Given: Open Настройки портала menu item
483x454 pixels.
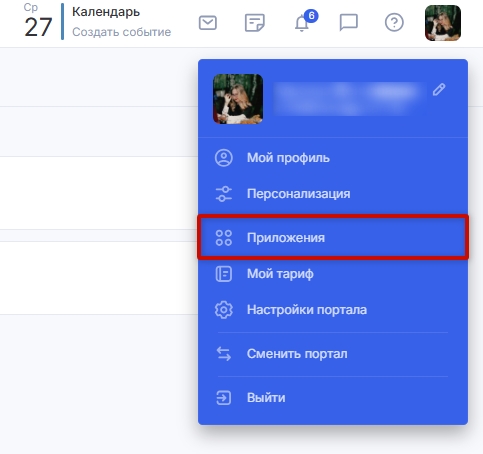Looking at the screenshot, I should click(333, 310).
